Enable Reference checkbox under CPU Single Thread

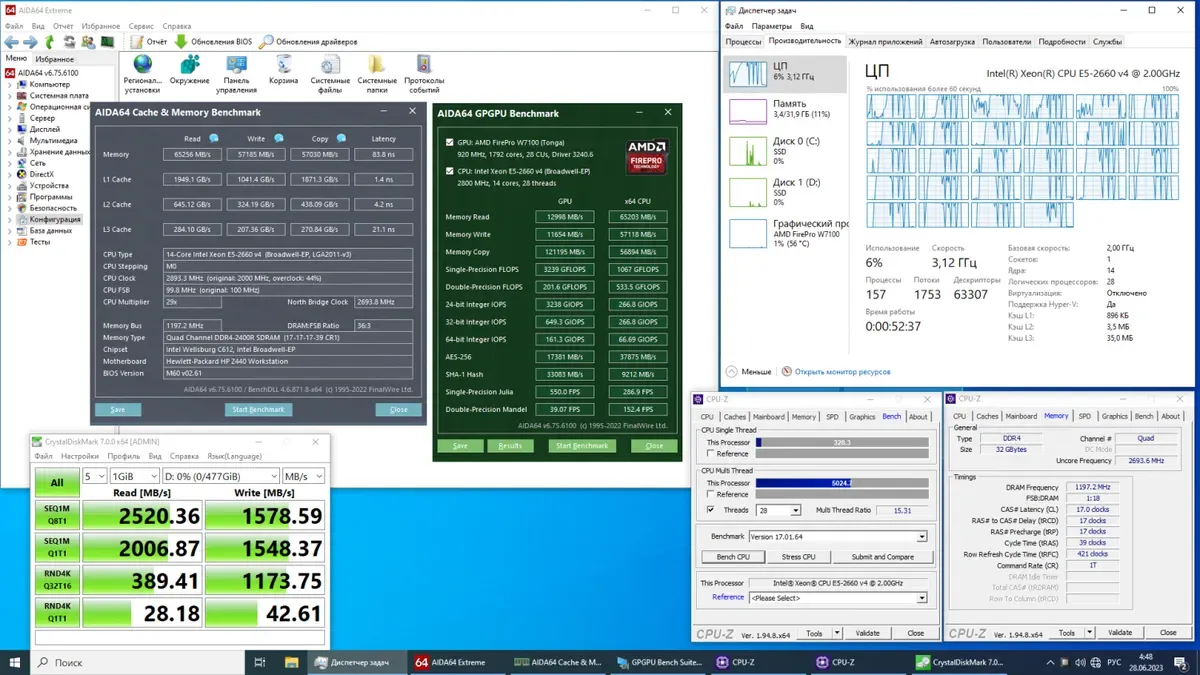click(710, 454)
